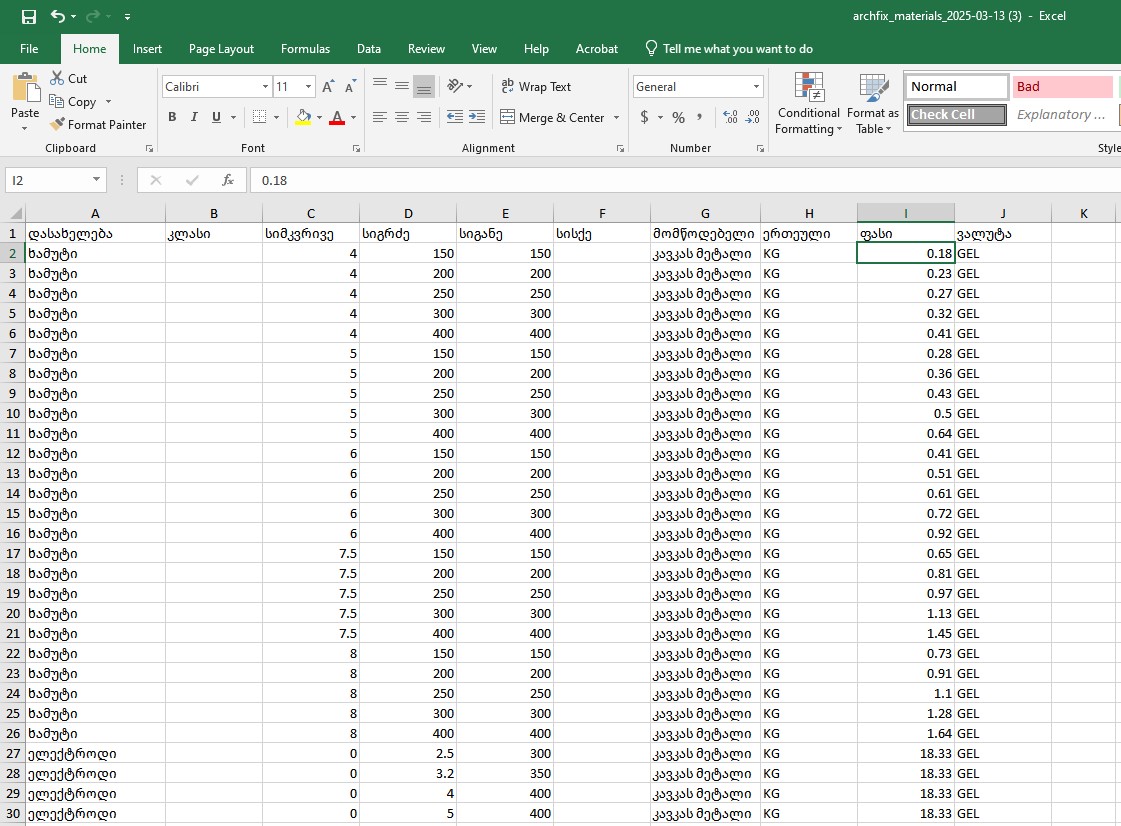Copy the selected cell

click(x=73, y=102)
